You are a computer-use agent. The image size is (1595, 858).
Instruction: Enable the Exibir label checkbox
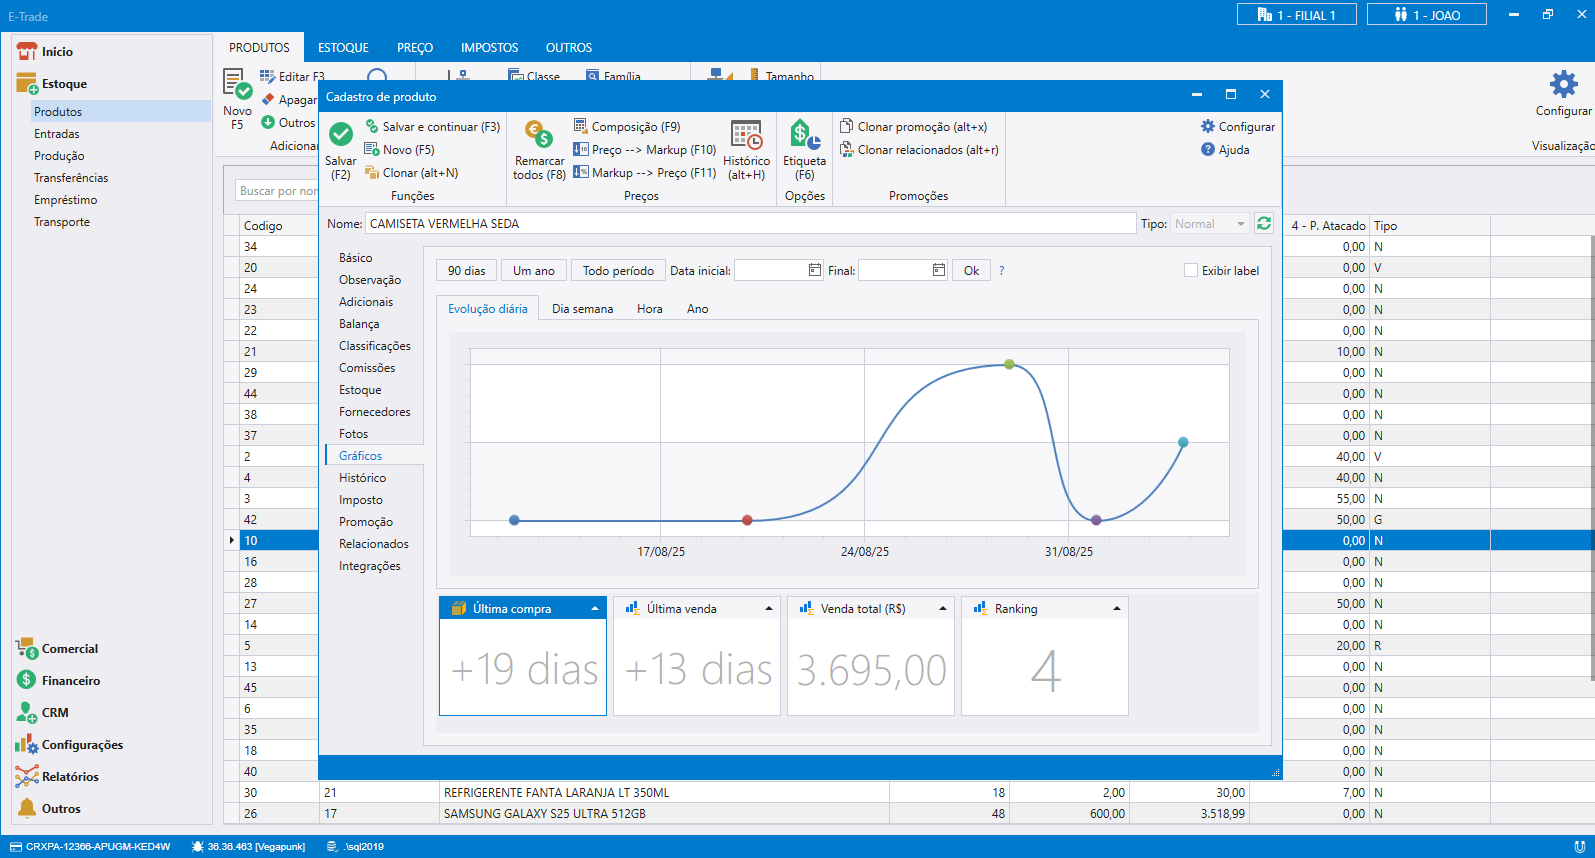(x=1191, y=271)
